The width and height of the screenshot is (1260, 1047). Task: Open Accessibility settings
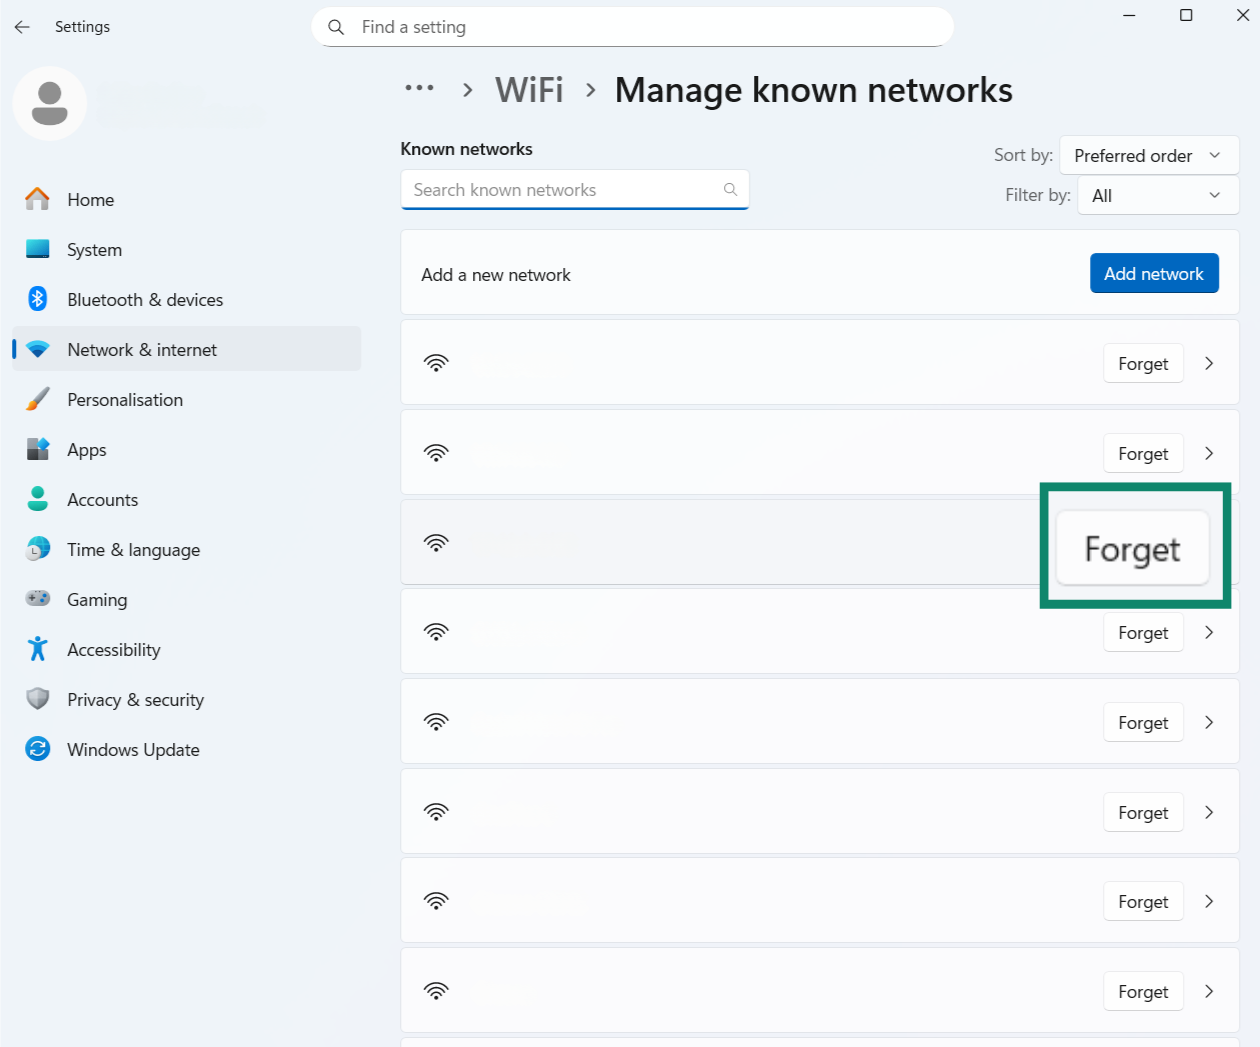click(113, 649)
